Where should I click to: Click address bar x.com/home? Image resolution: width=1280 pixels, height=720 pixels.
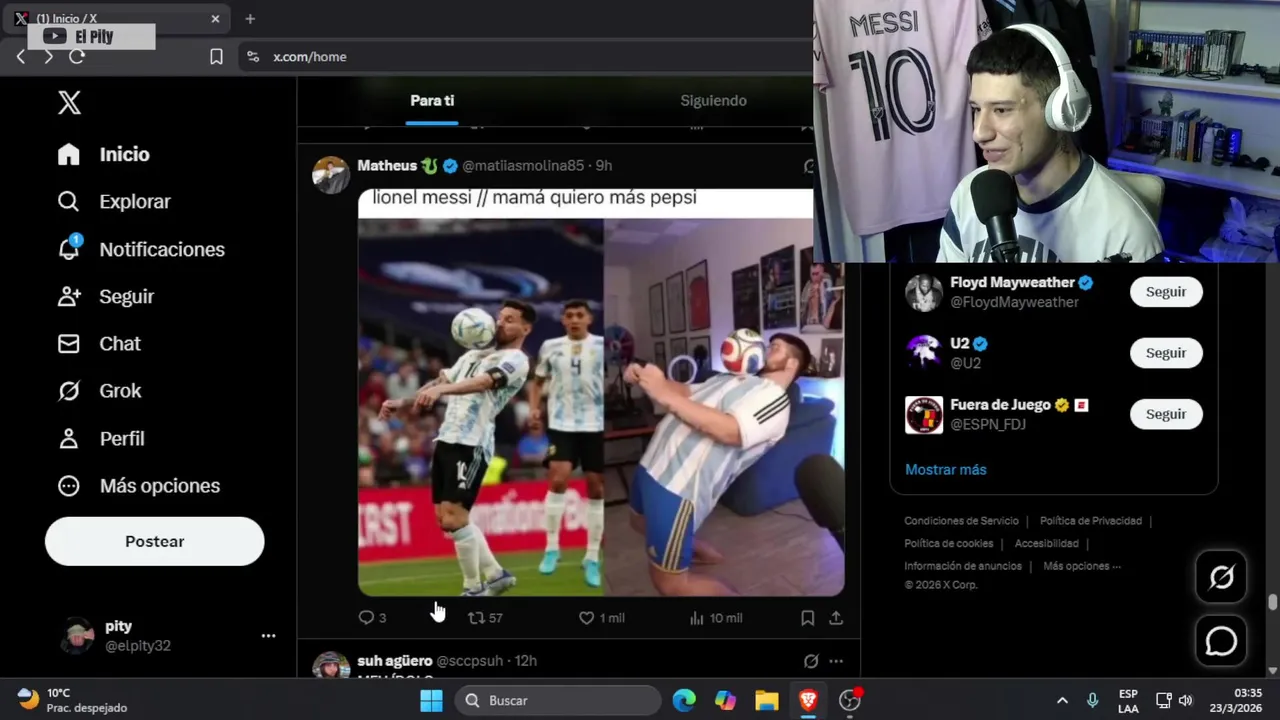point(526,57)
